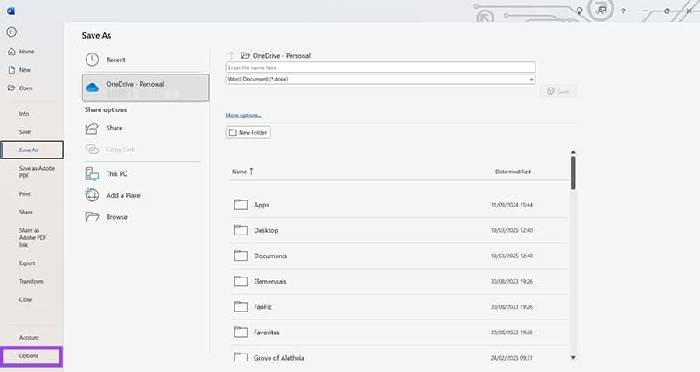Click the scrollbar down arrow
Viewport: 700px width, 372px height.
(573, 358)
